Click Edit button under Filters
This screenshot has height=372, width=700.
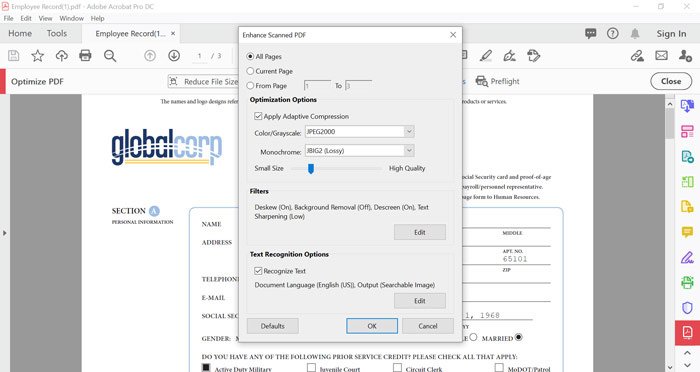(420, 232)
